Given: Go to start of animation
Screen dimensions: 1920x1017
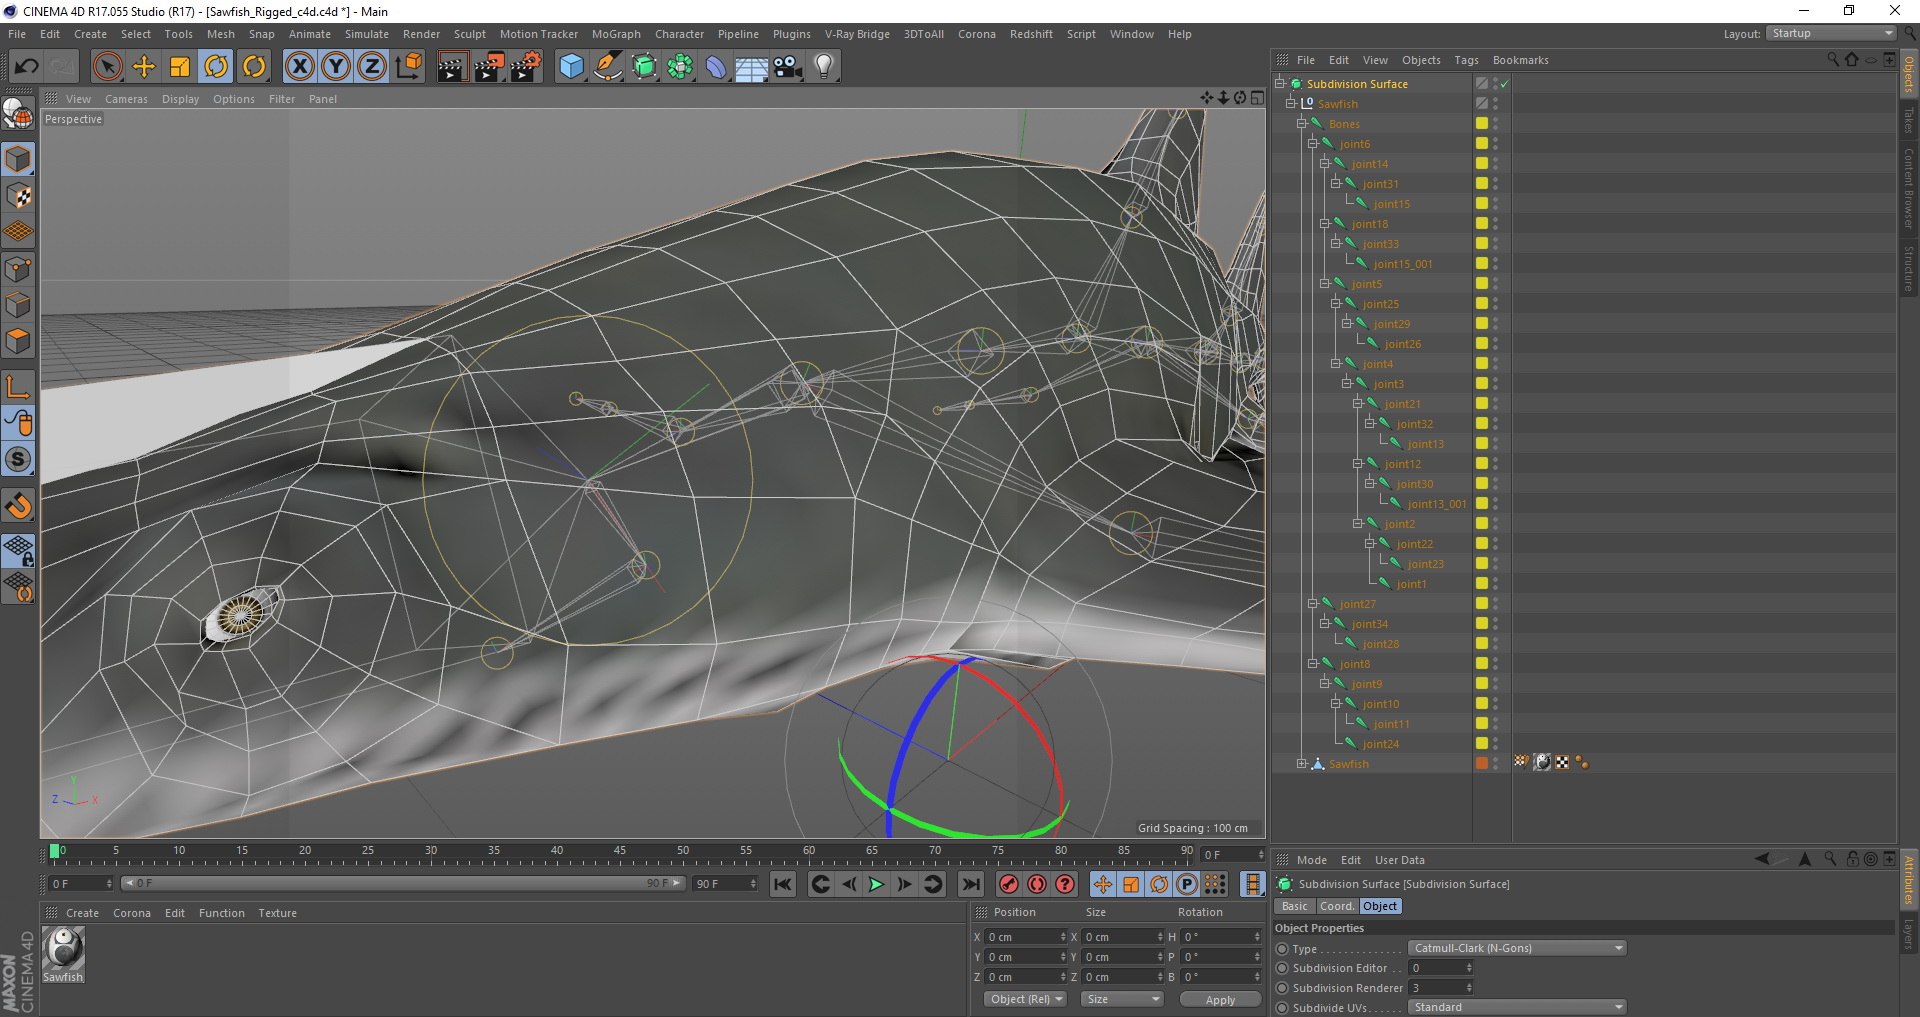Looking at the screenshot, I should pos(783,884).
